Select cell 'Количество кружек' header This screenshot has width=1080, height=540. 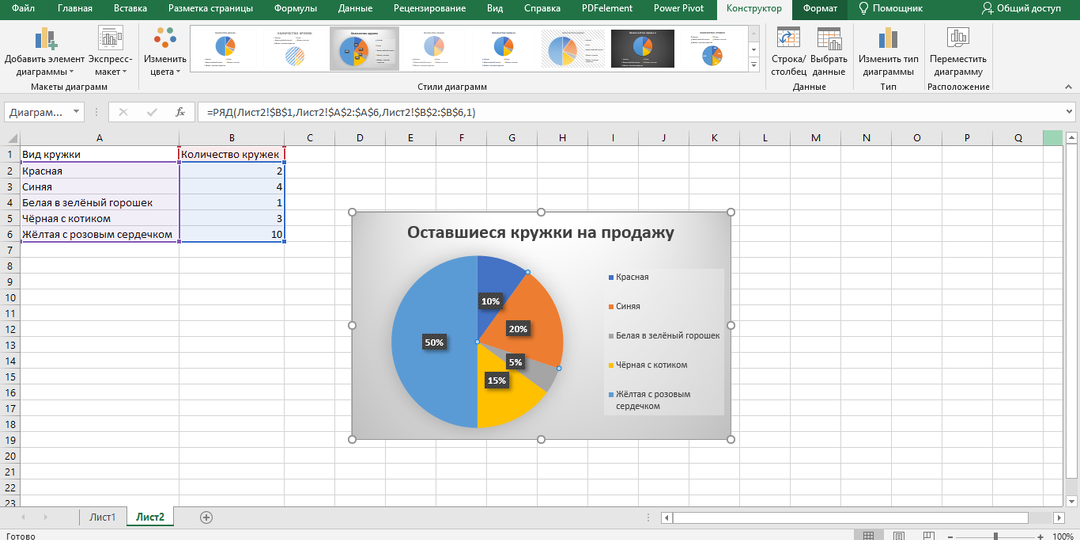click(231, 155)
